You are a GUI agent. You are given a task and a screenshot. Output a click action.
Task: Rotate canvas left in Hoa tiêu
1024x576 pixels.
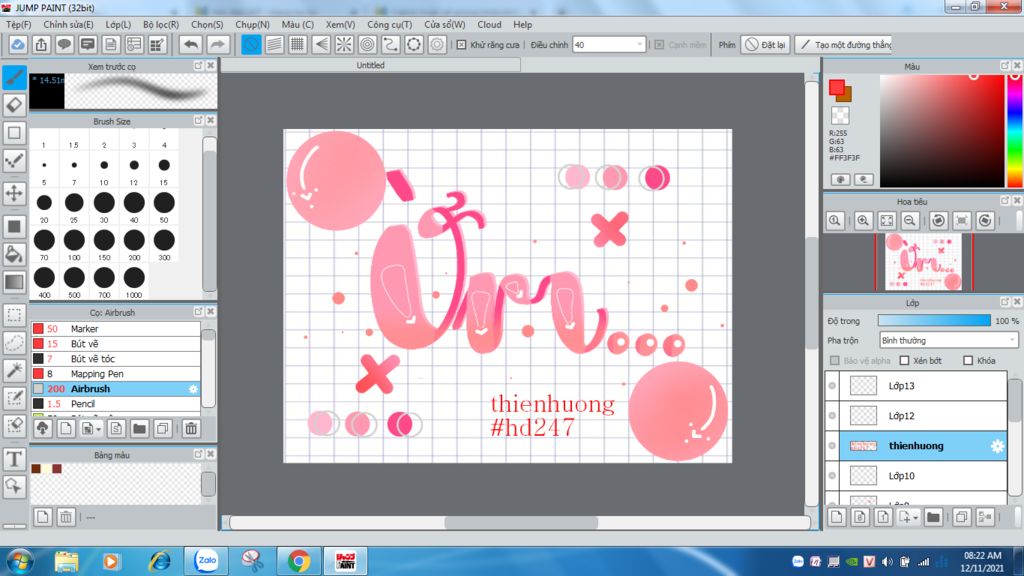click(938, 221)
